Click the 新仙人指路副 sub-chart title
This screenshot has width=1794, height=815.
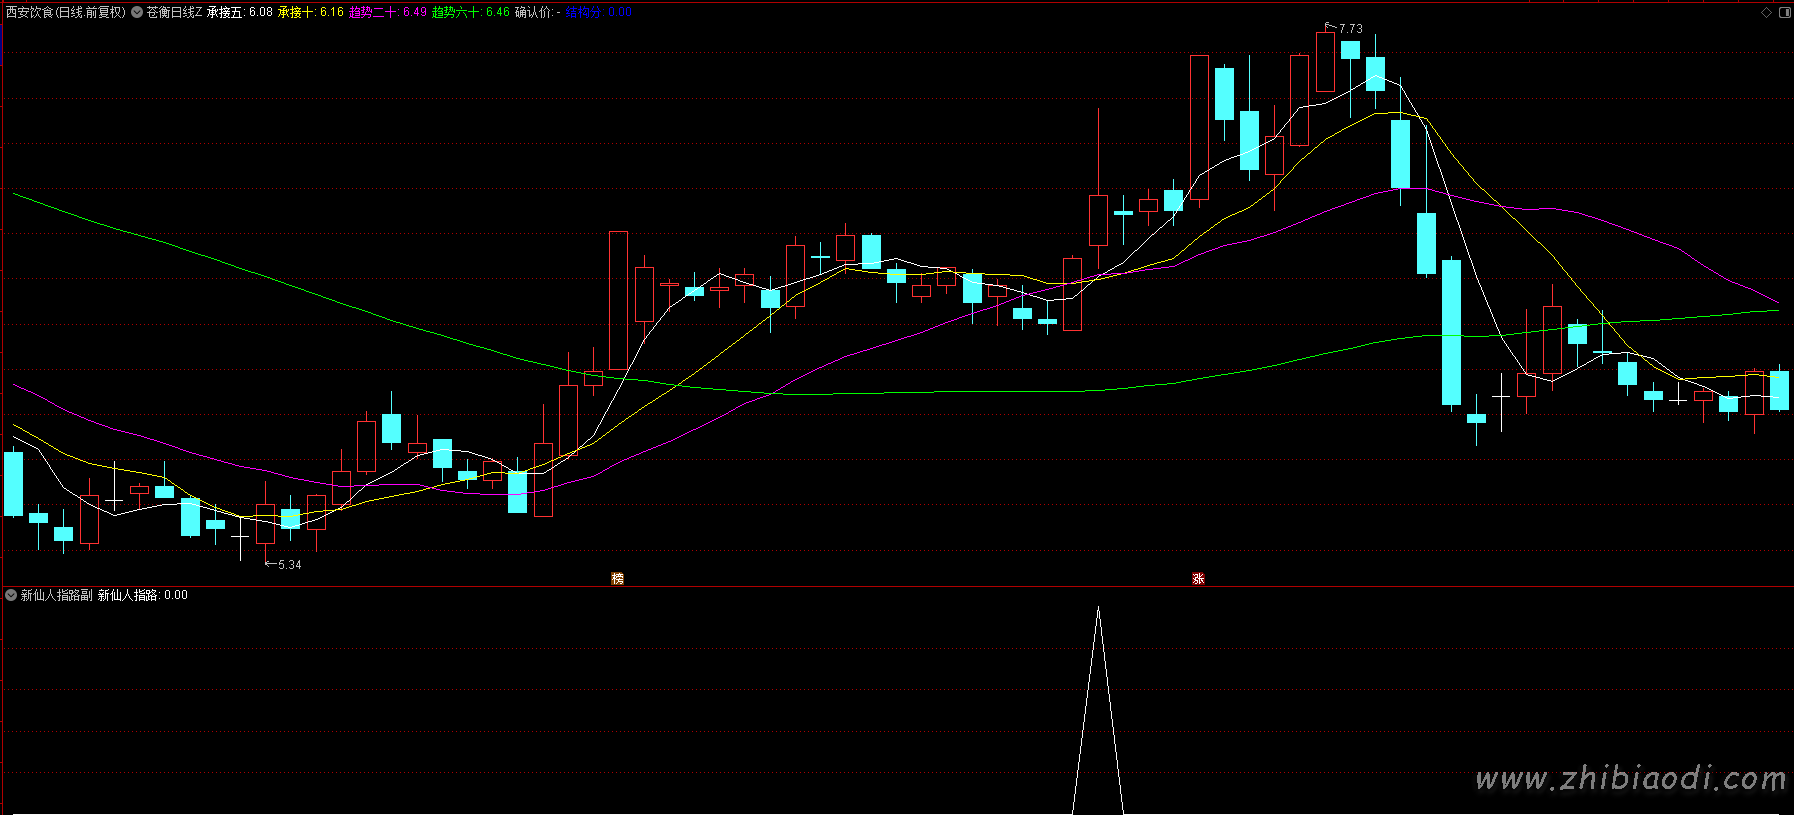pyautogui.click(x=56, y=595)
